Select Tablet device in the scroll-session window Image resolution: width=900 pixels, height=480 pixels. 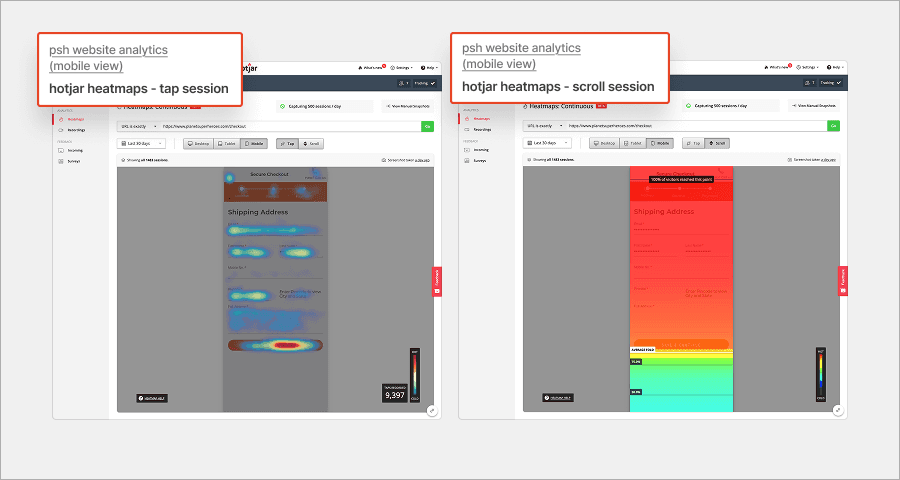point(633,143)
